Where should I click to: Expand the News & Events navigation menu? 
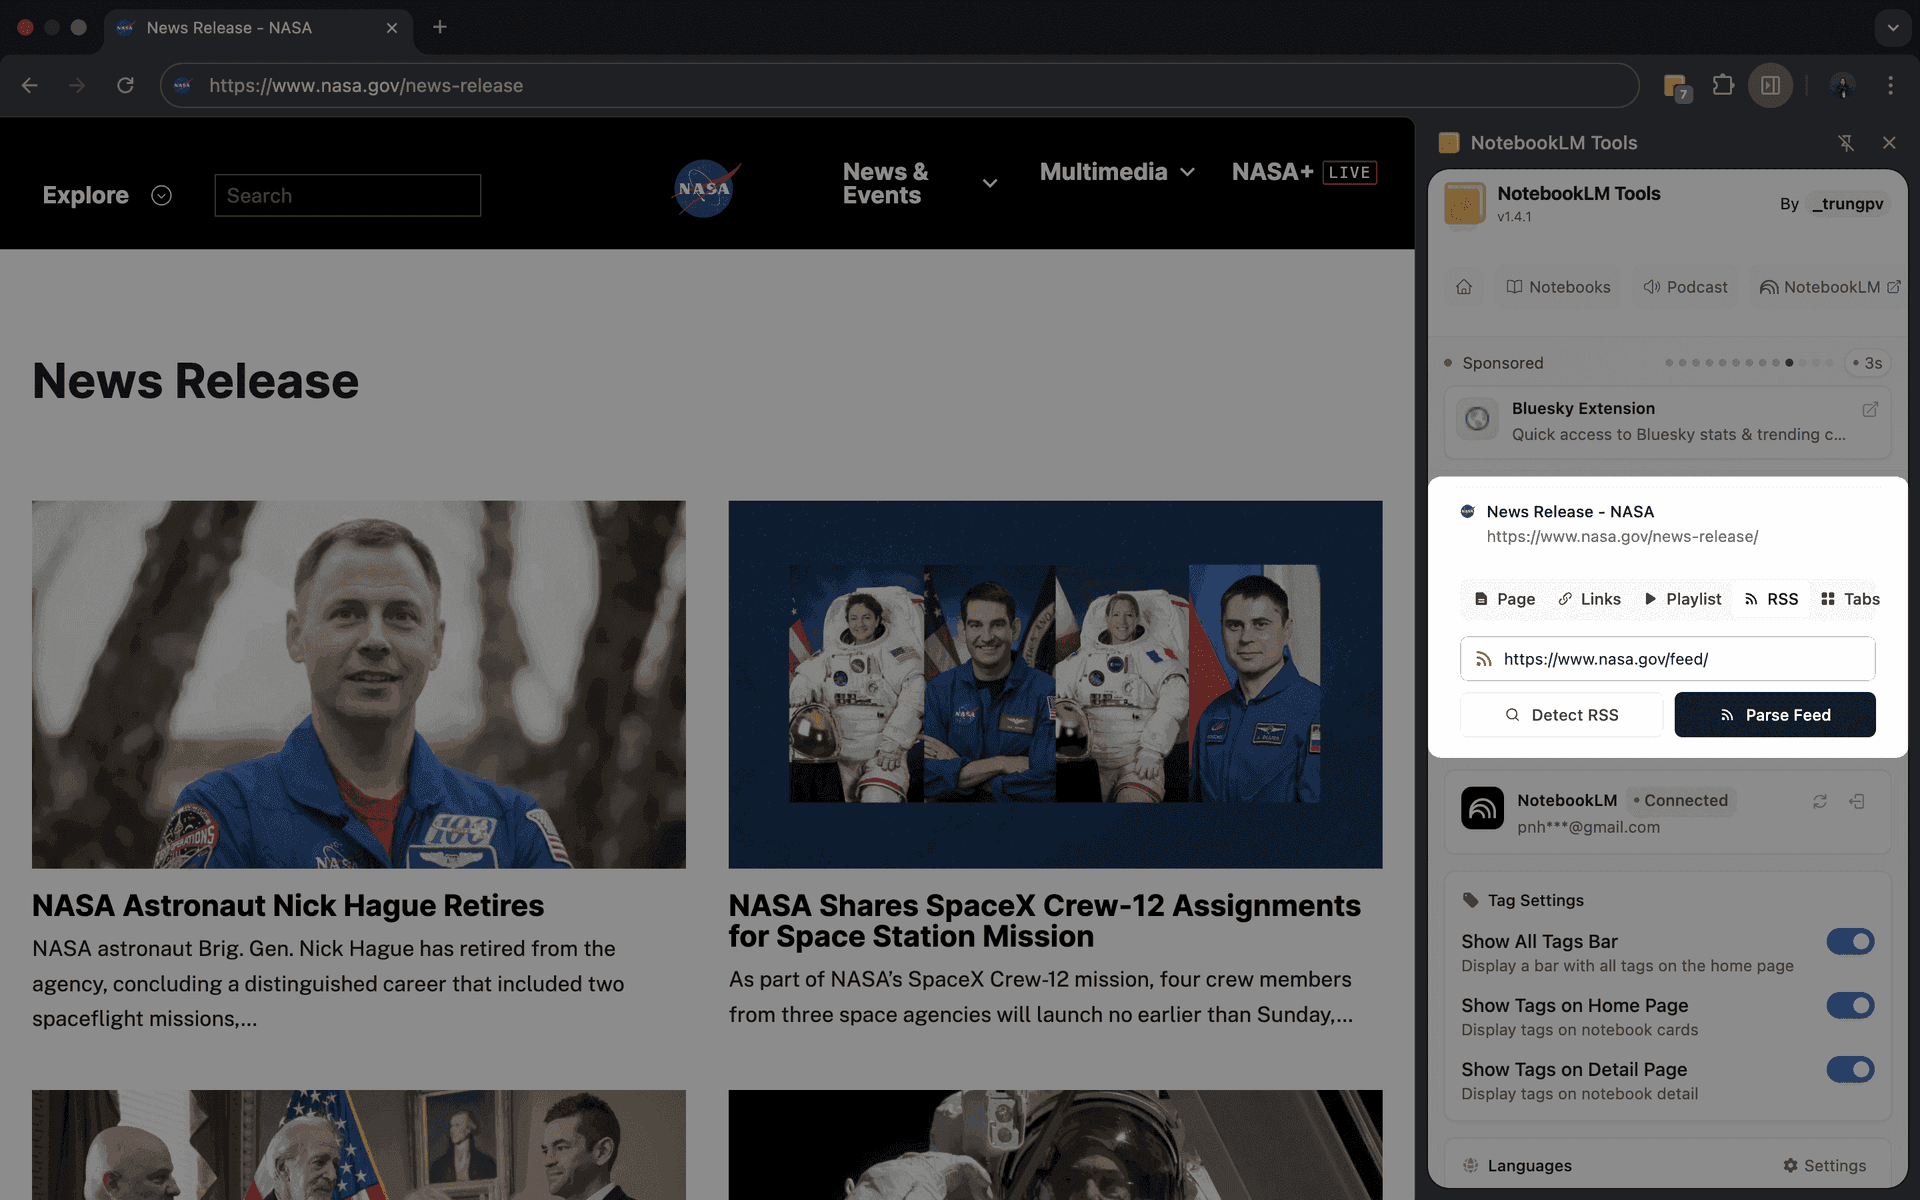pos(989,183)
